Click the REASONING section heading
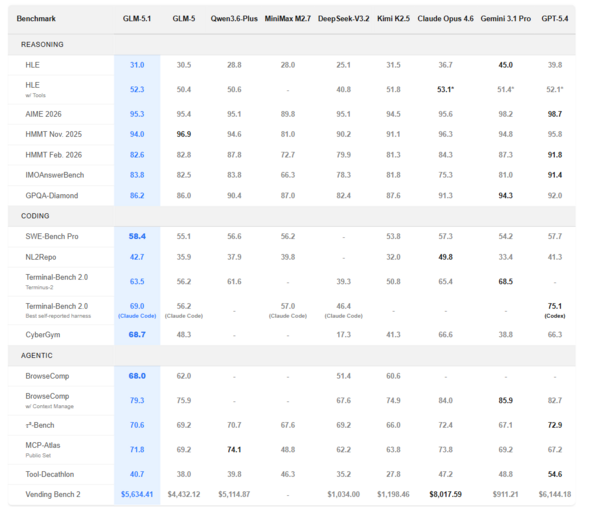This screenshot has height=507, width=600. click(42, 44)
